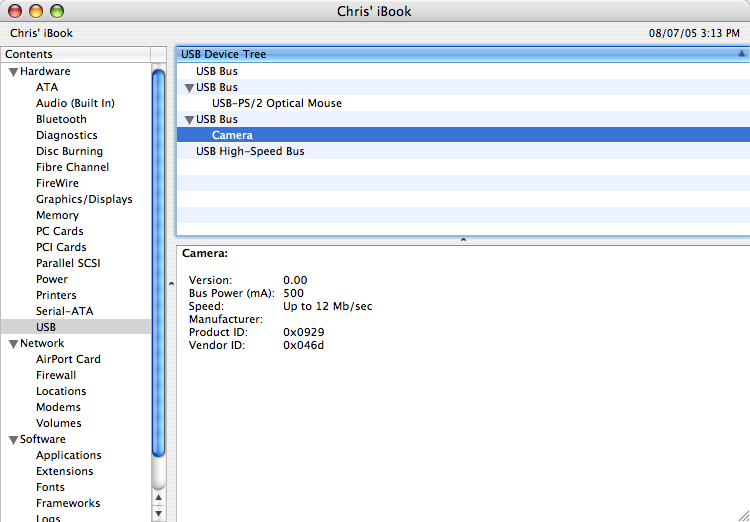Viewport: 750px width, 522px height.
Task: Click sidebar scrollbar up arrow
Action: click(x=158, y=498)
